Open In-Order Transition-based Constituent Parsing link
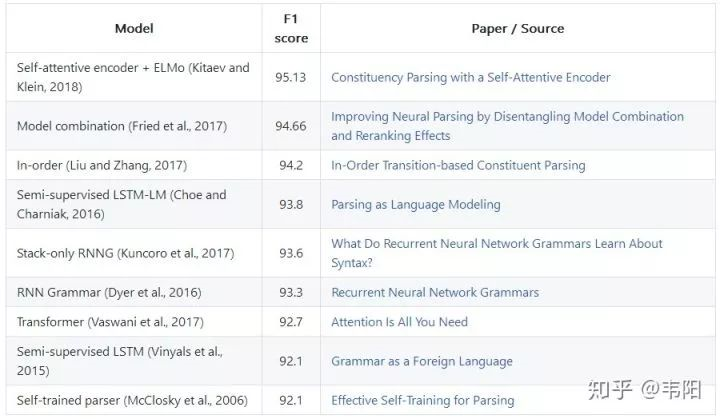The width and height of the screenshot is (720, 419). click(x=458, y=165)
